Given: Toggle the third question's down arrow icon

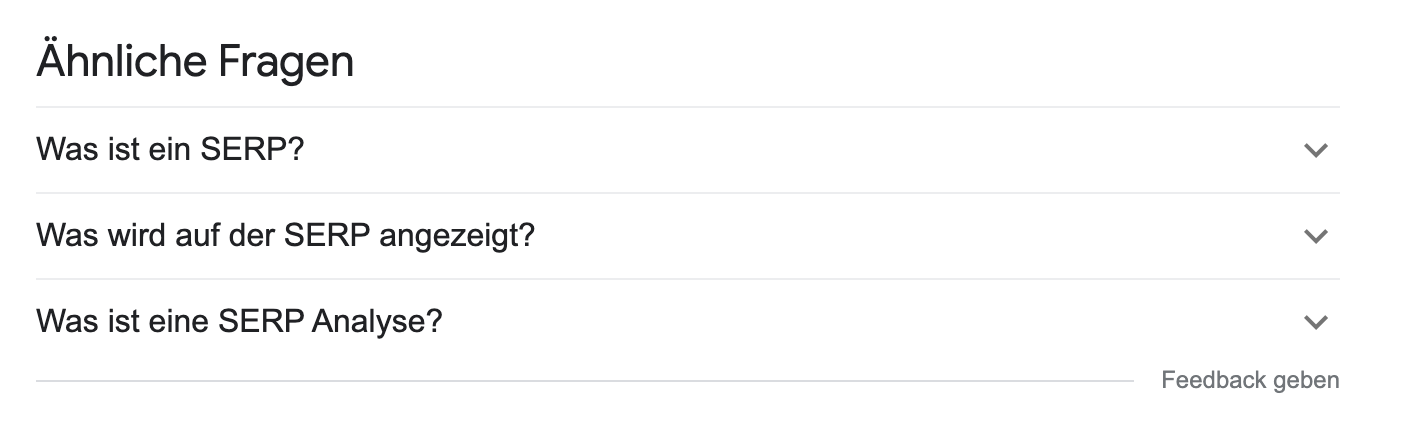Looking at the screenshot, I should (1315, 323).
